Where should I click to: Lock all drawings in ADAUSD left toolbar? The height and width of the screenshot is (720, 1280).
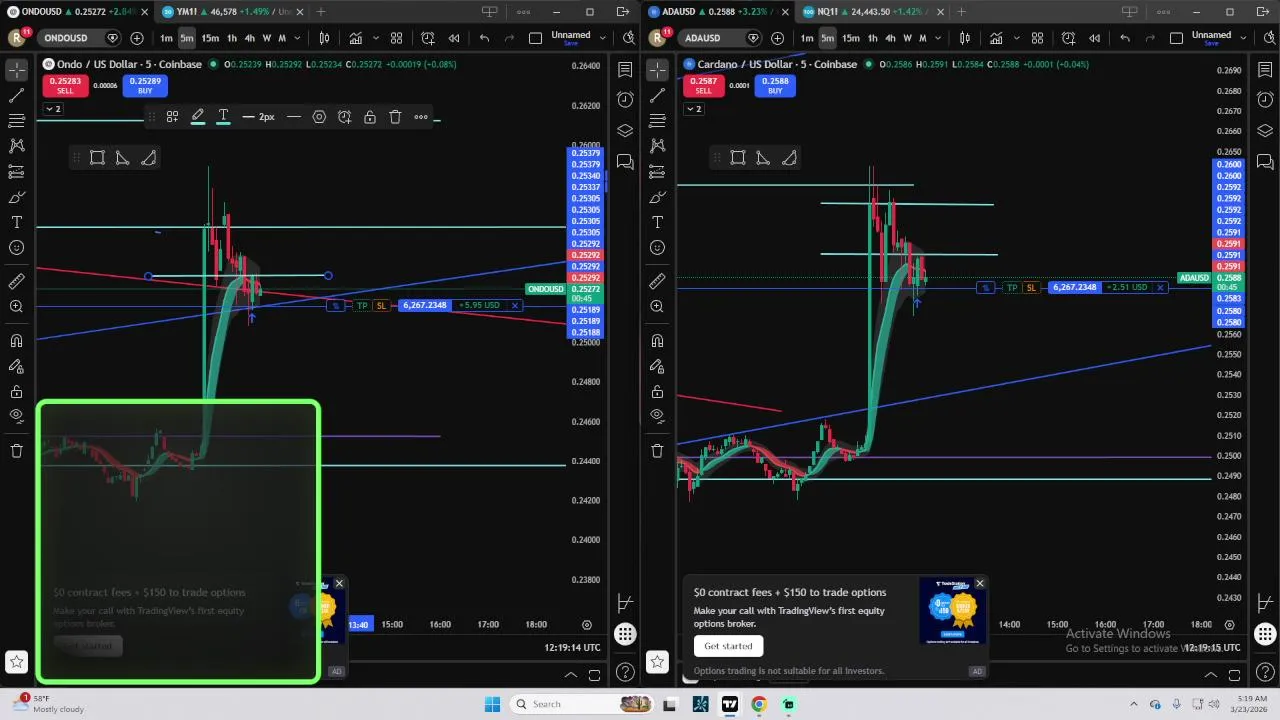pyautogui.click(x=657, y=392)
